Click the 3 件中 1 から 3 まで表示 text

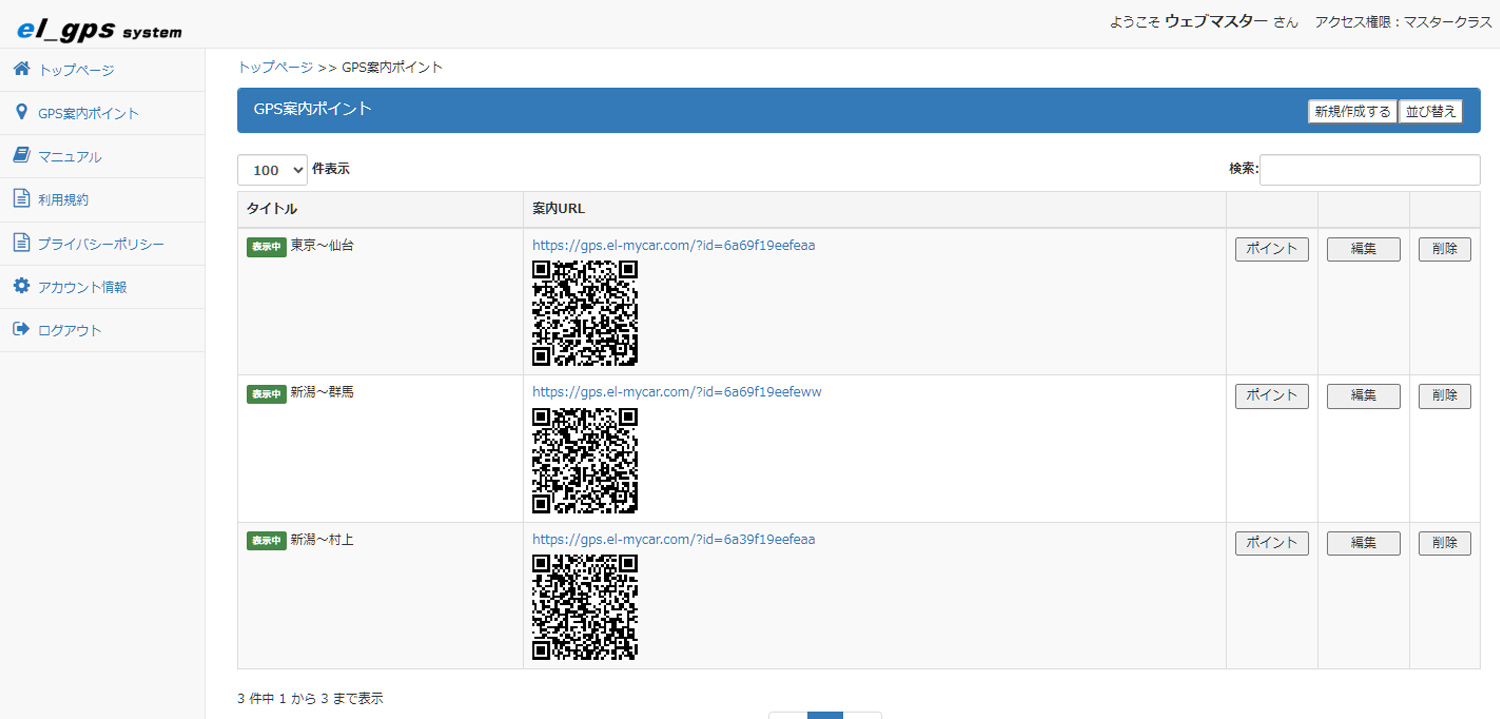coord(310,698)
